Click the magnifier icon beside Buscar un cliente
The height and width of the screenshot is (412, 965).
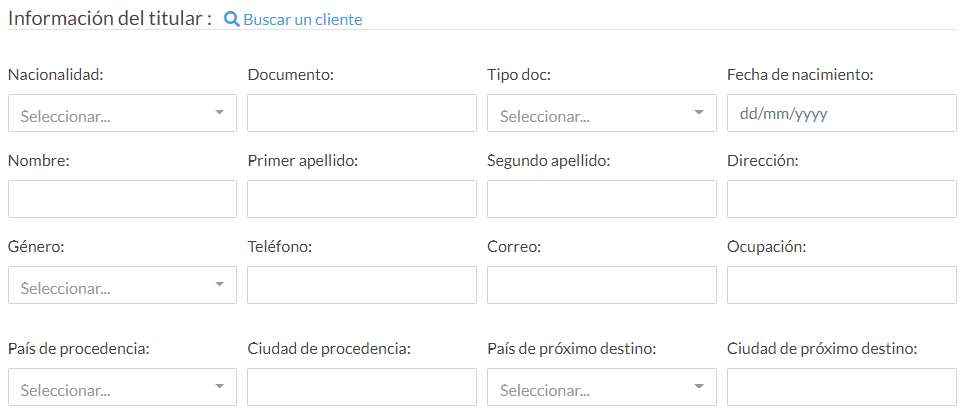[231, 19]
